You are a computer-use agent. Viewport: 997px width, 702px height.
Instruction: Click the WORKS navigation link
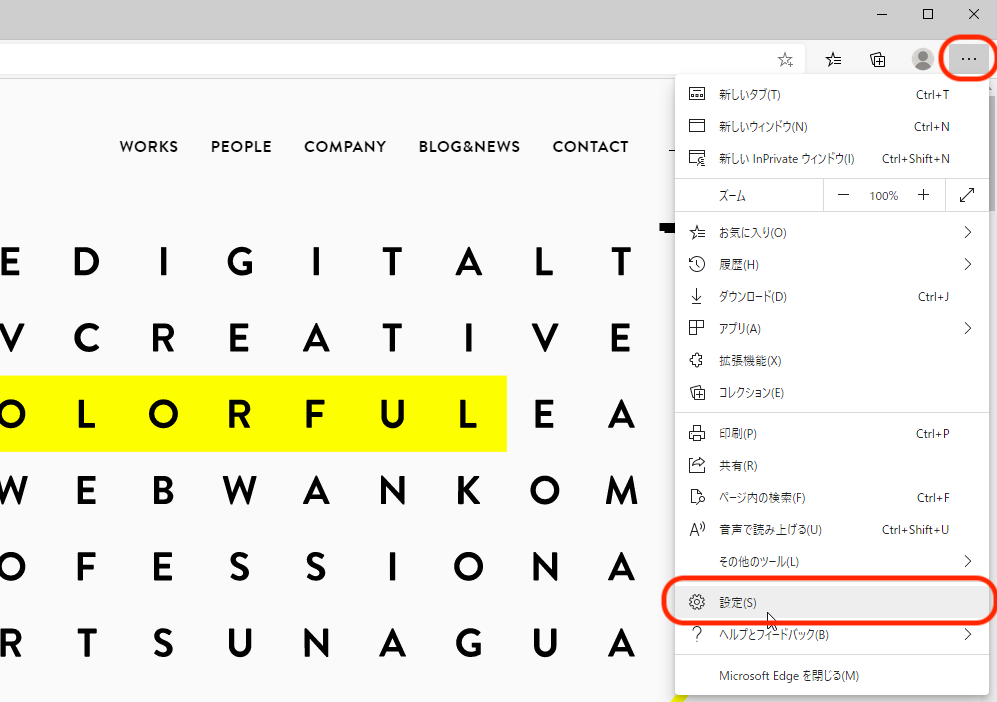(149, 147)
